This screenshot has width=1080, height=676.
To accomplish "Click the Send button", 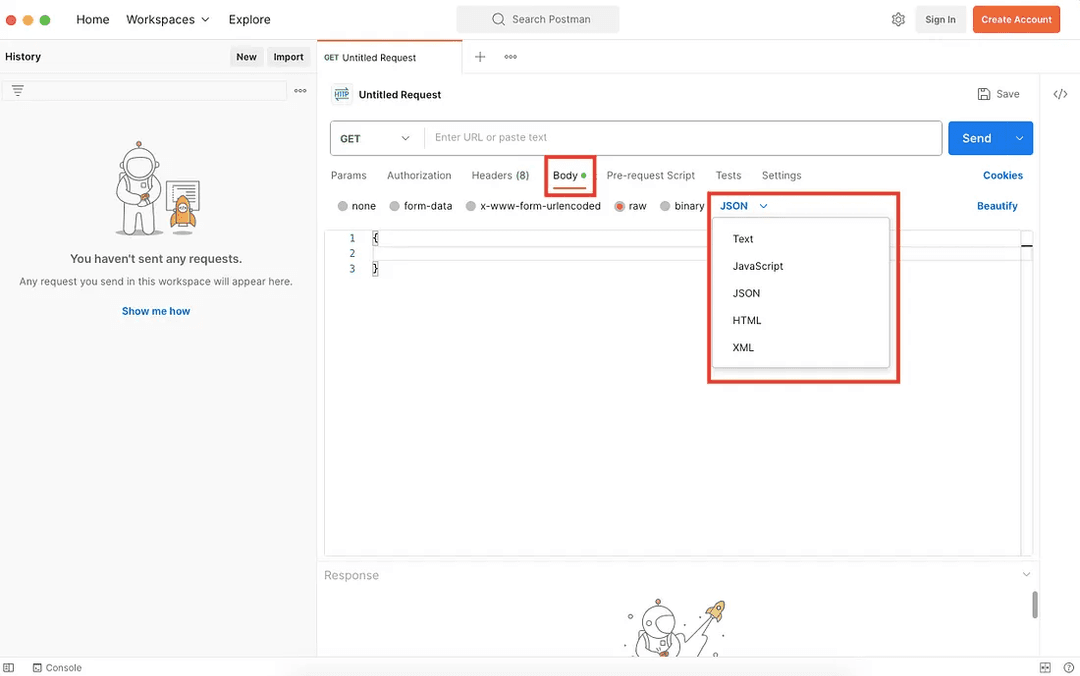I will (977, 139).
